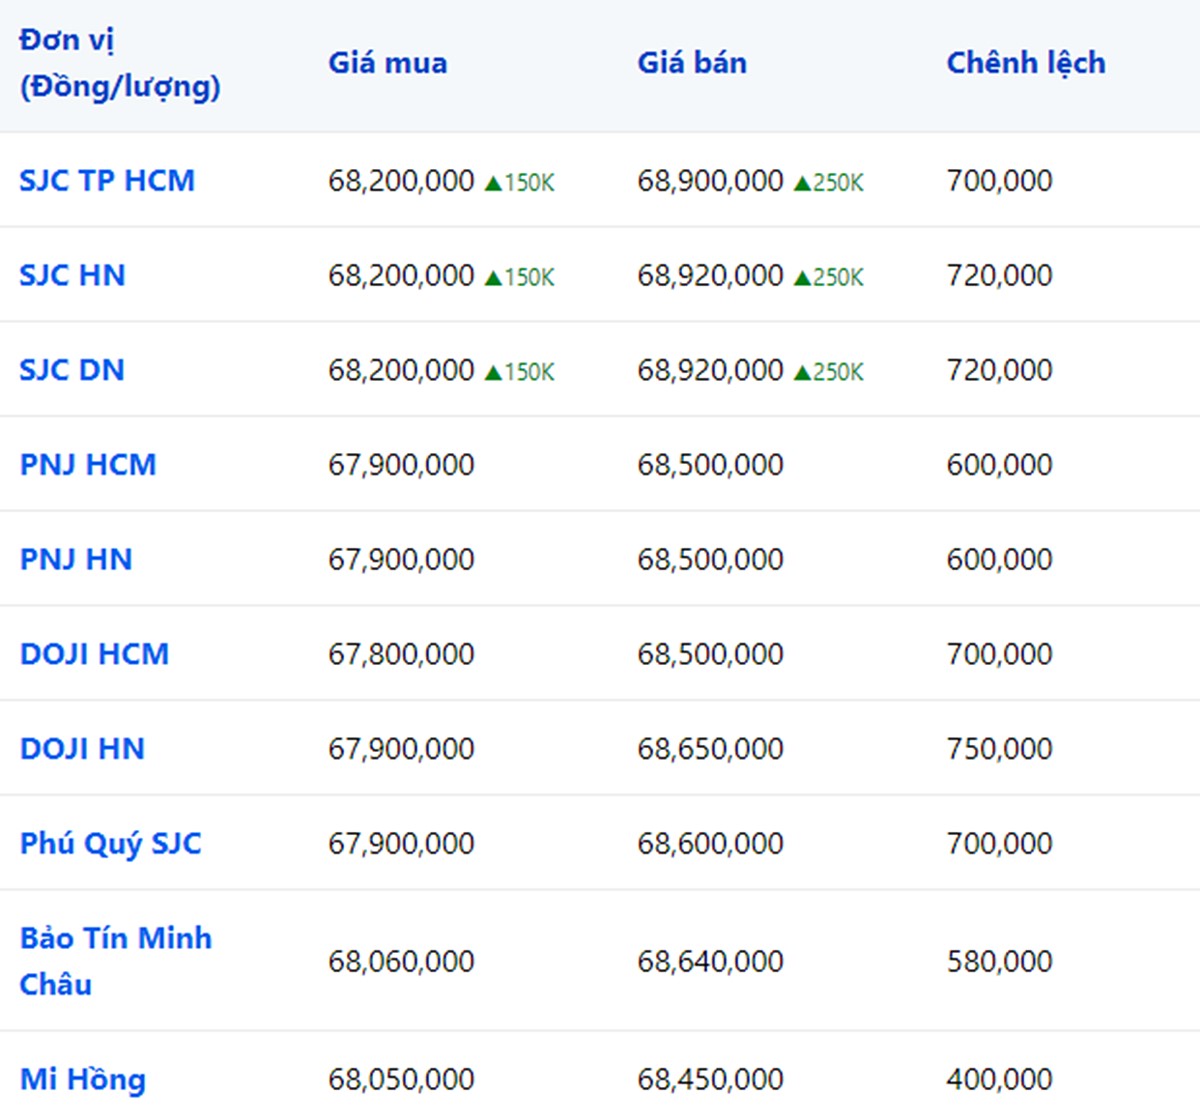Screen dimensions: 1200x1119
Task: Click the 150K up arrow in SJC DN row
Action: pos(519,372)
